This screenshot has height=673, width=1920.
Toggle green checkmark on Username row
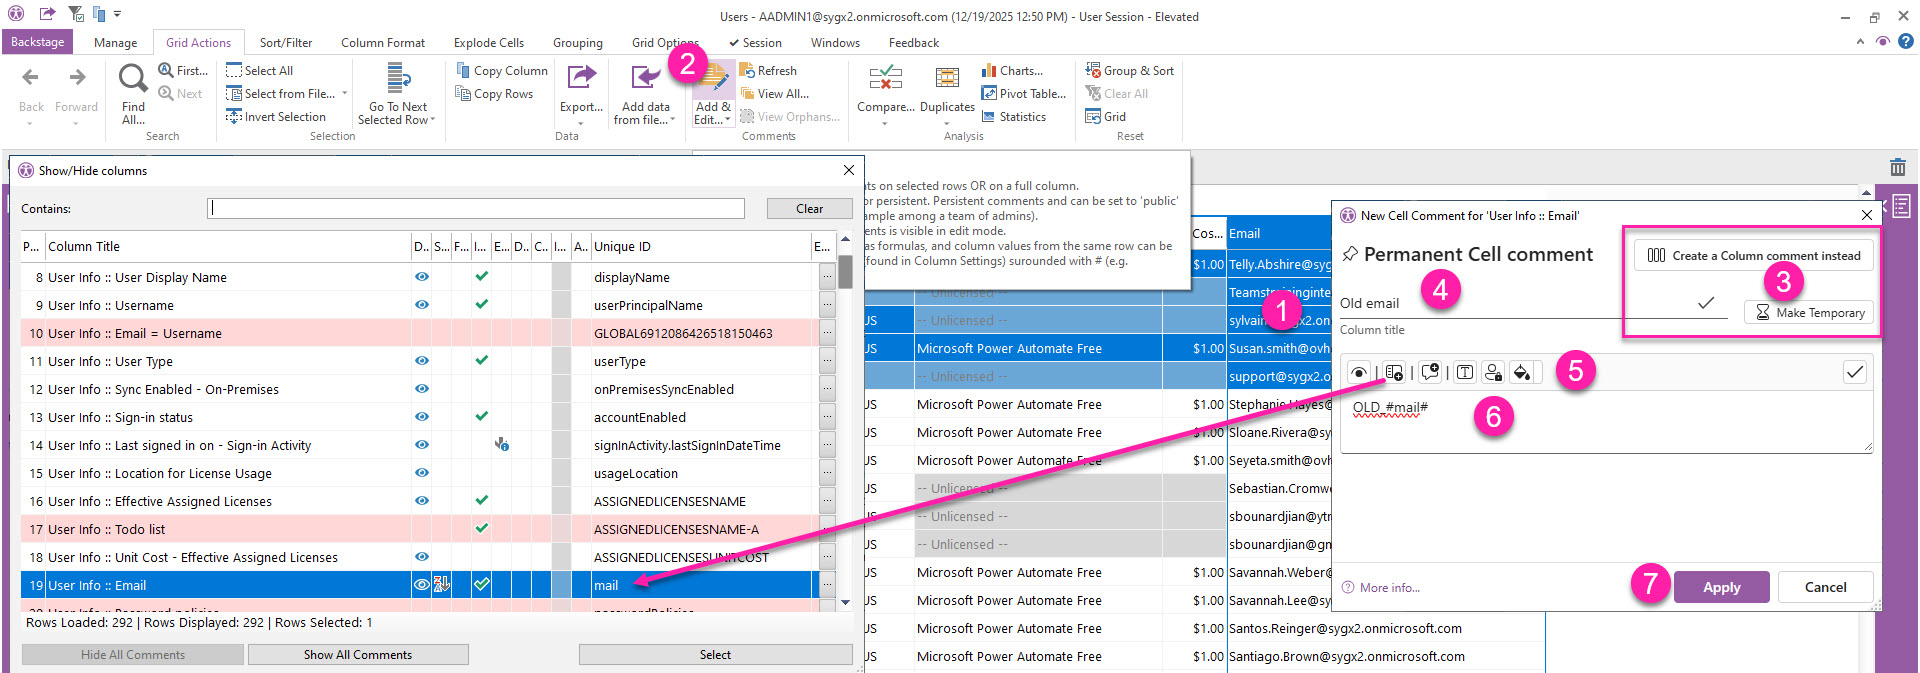[481, 305]
